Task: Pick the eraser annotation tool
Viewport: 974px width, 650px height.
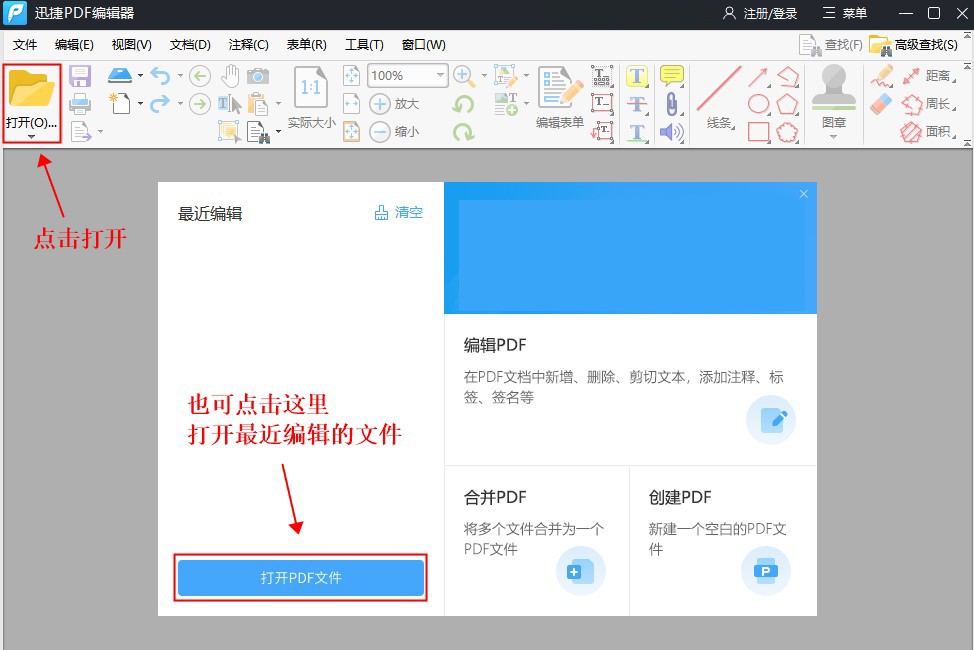Action: (x=880, y=104)
